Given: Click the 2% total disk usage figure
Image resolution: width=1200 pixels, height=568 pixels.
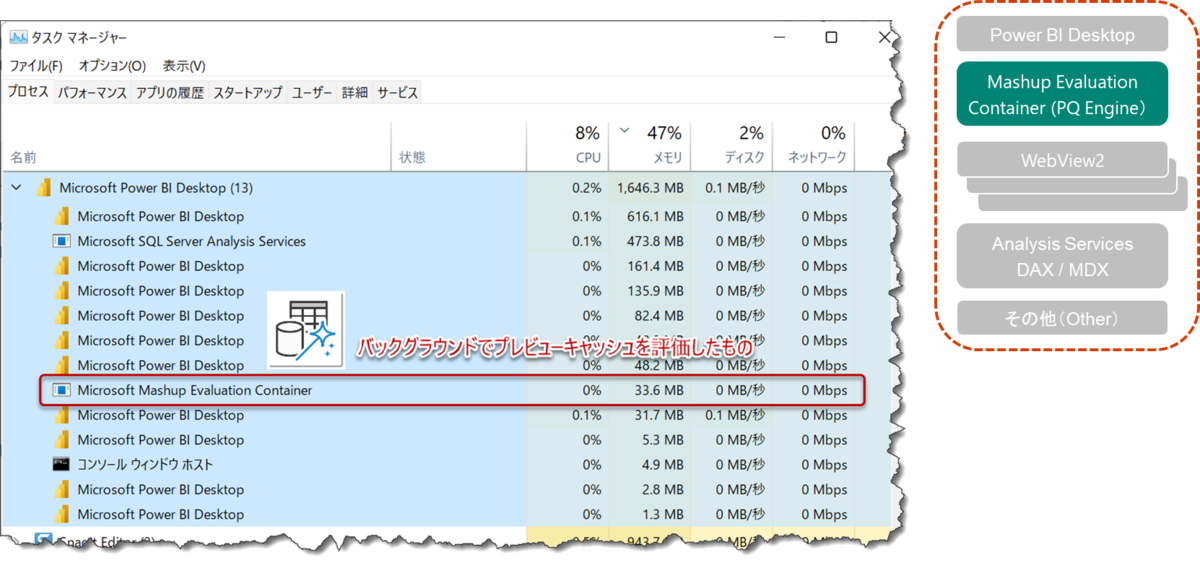Looking at the screenshot, I should point(751,132).
